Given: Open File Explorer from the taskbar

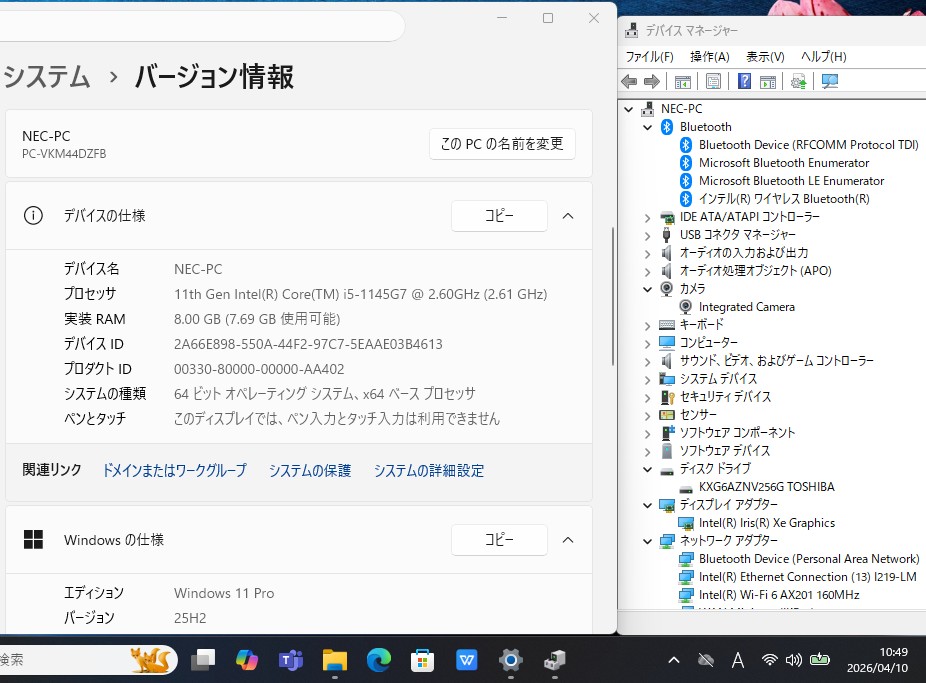Looking at the screenshot, I should click(x=334, y=660).
